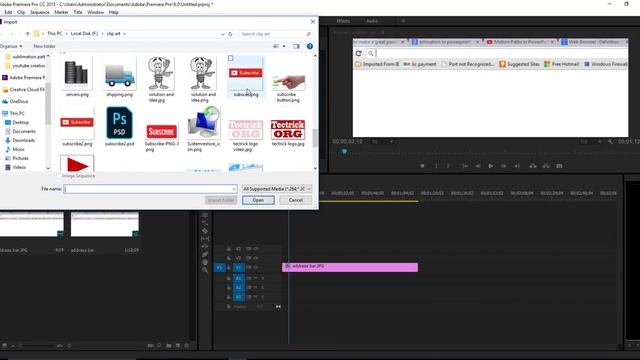
Task: Open the Sequence menu
Action: click(x=40, y=12)
